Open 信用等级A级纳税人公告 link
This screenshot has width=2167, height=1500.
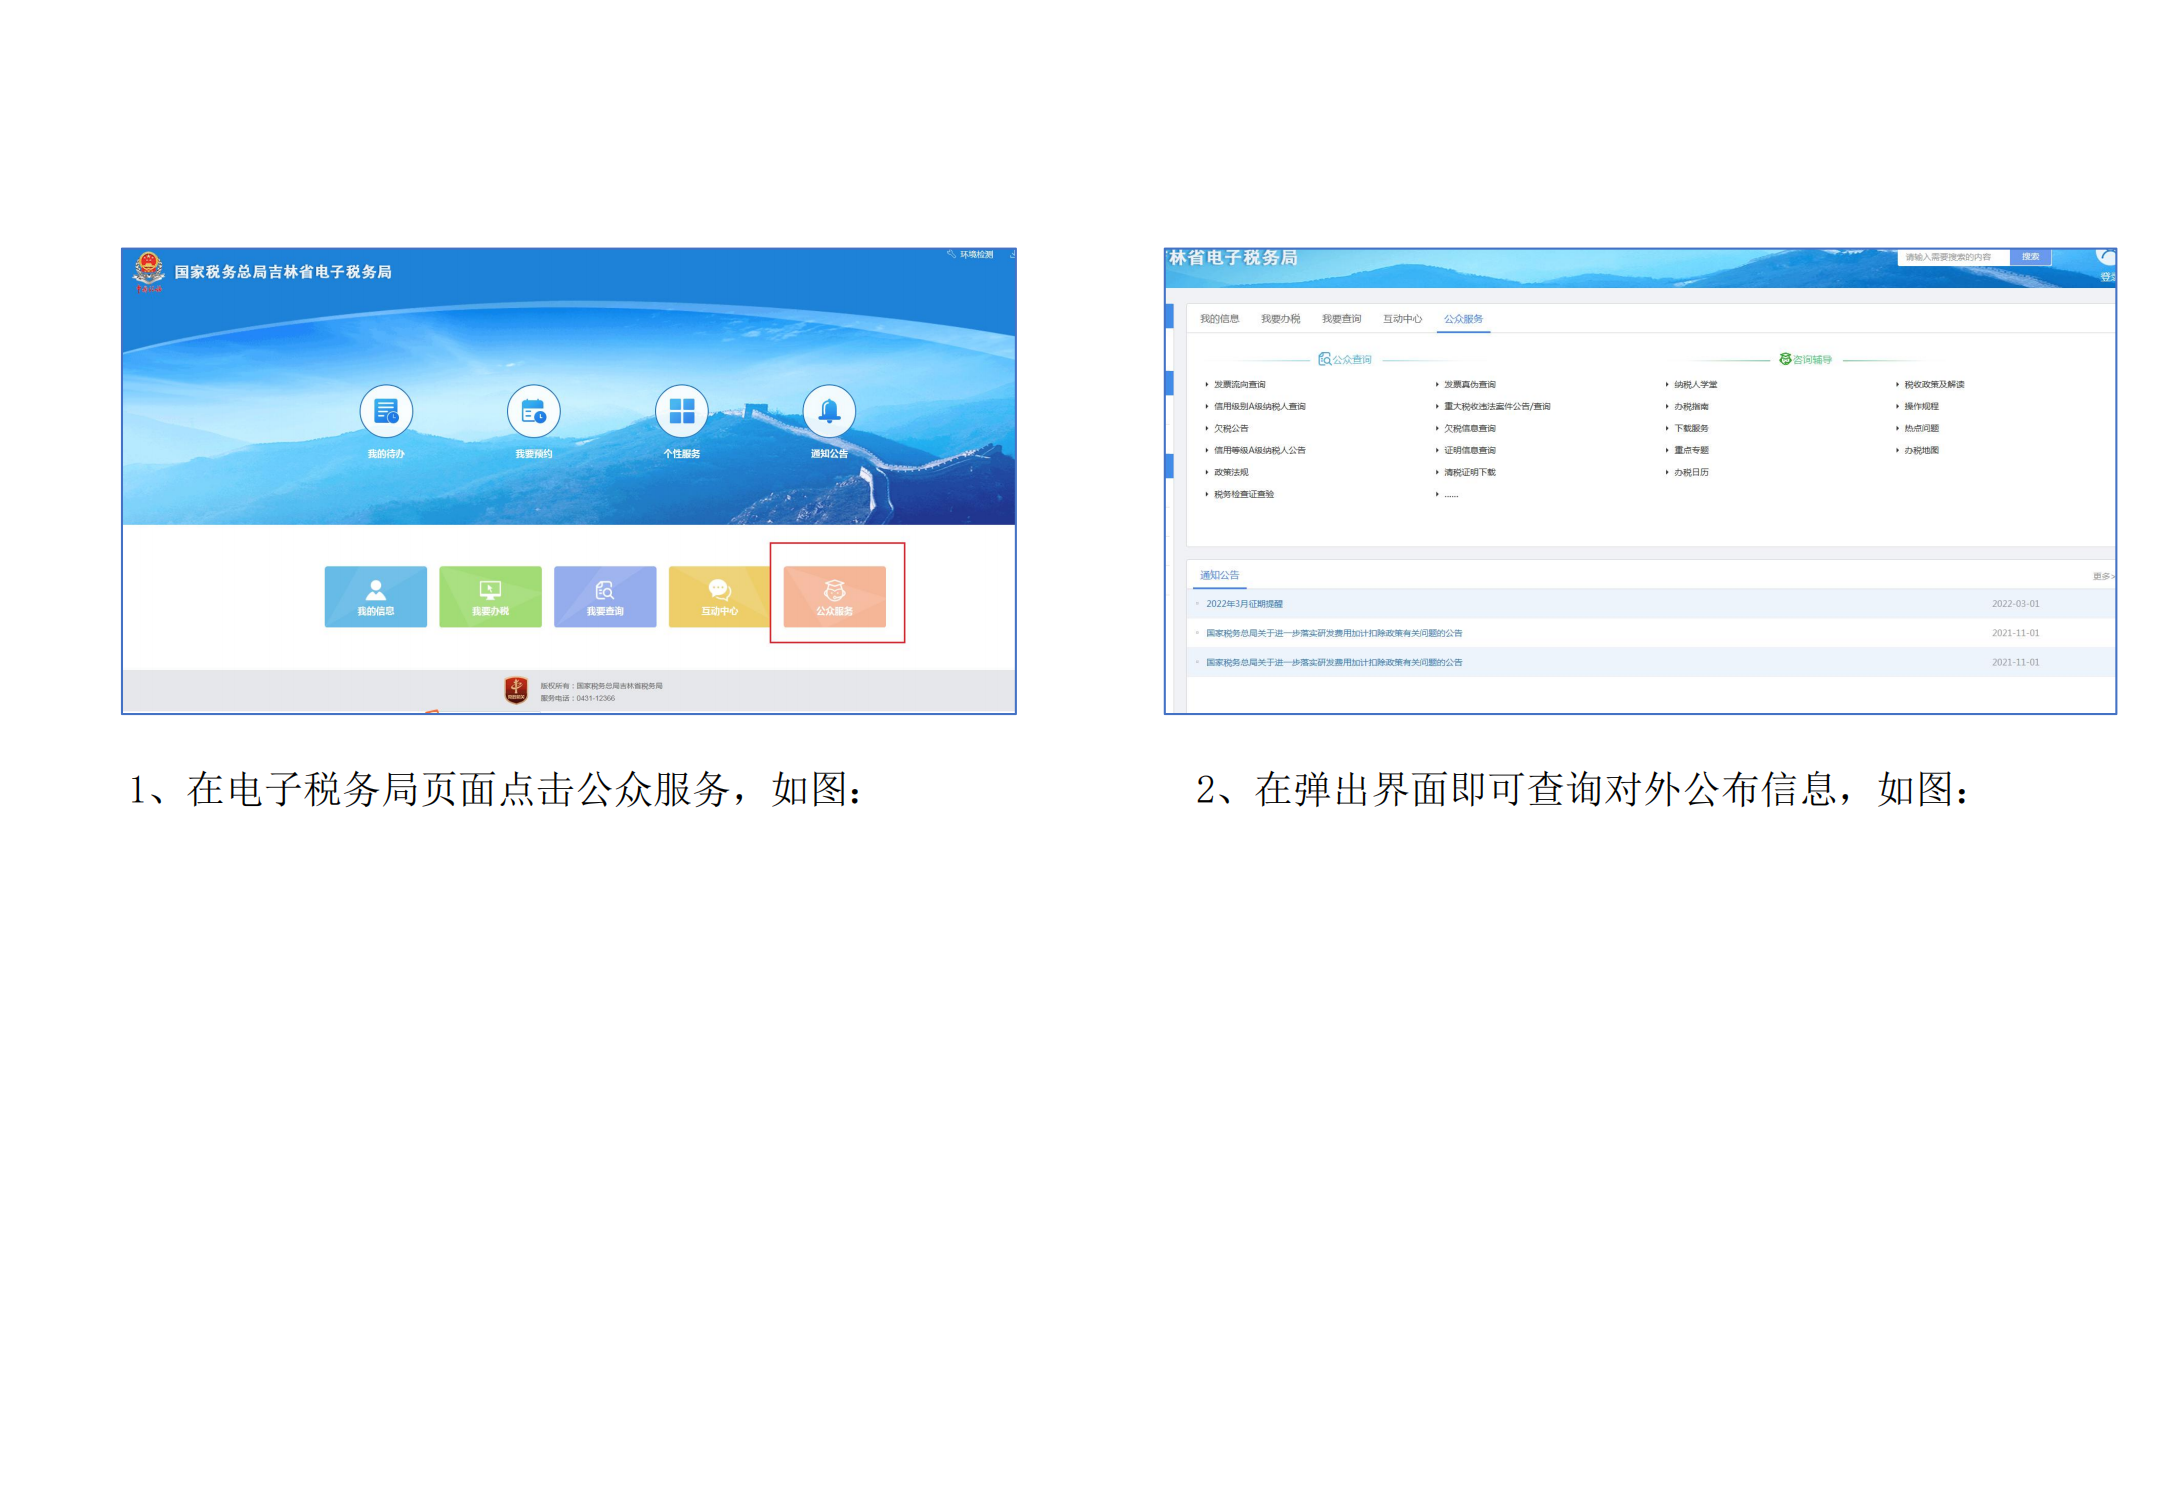(1259, 450)
